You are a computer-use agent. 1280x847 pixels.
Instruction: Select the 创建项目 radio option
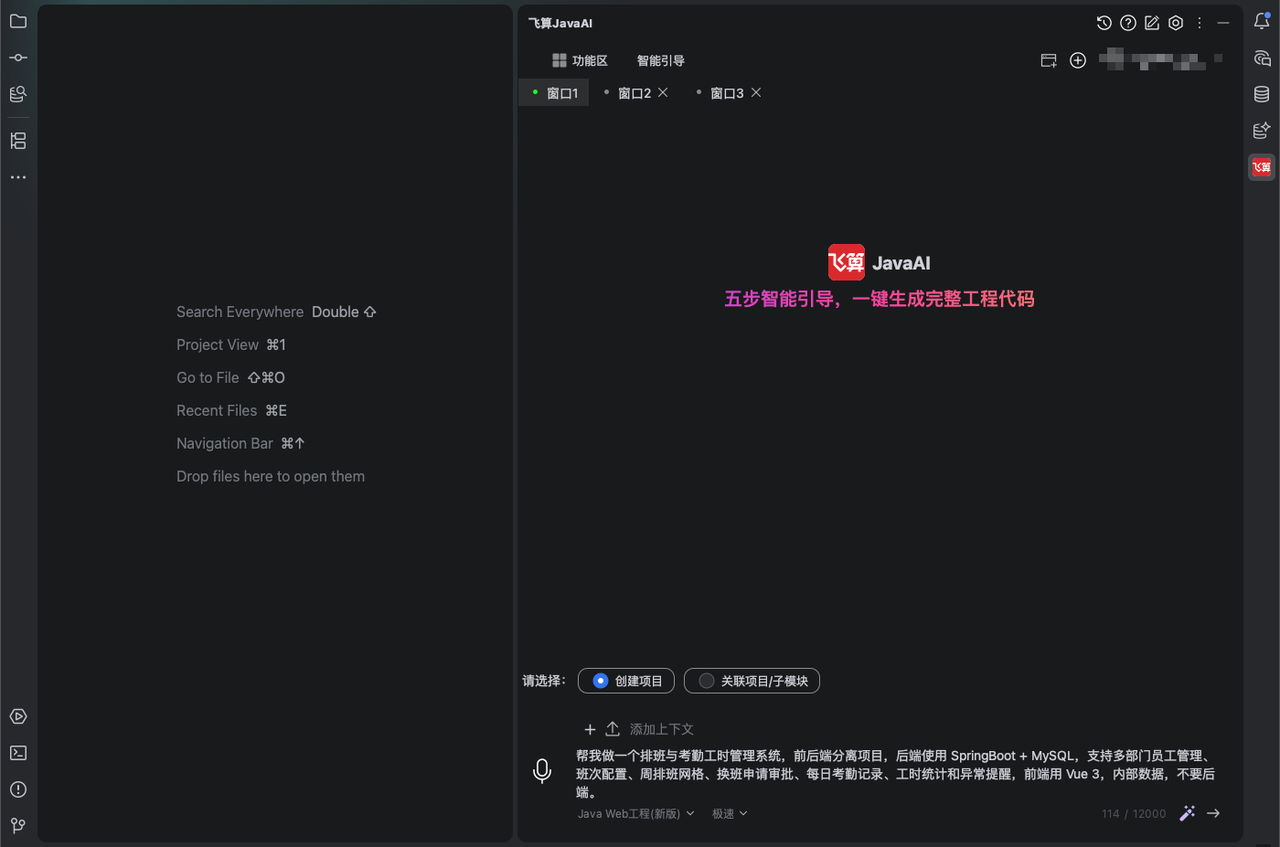pyautogui.click(x=626, y=681)
